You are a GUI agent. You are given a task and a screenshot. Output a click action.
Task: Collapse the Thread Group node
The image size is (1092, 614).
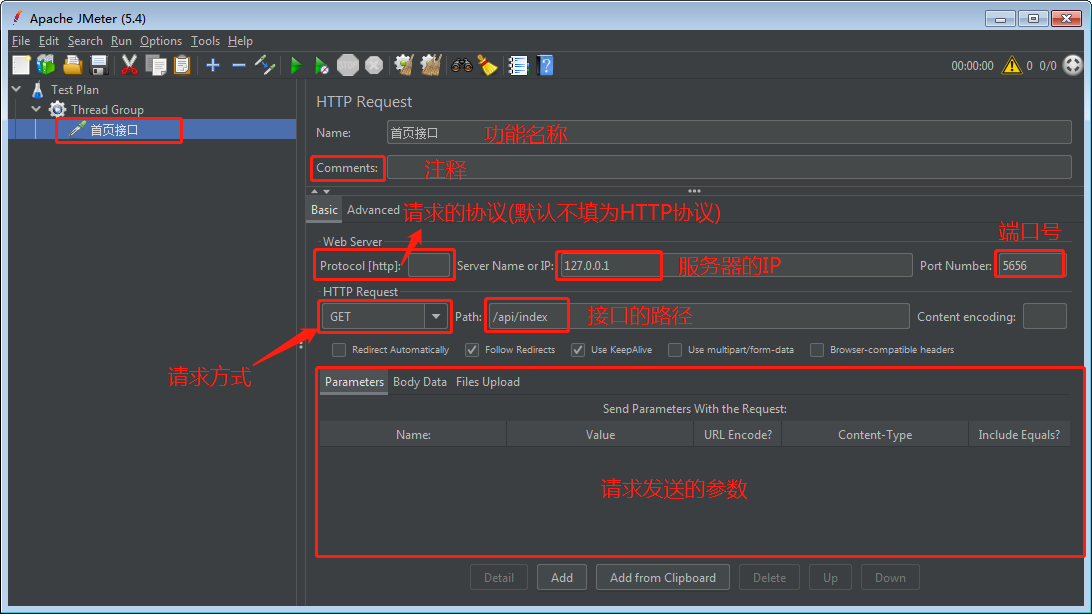[35, 109]
